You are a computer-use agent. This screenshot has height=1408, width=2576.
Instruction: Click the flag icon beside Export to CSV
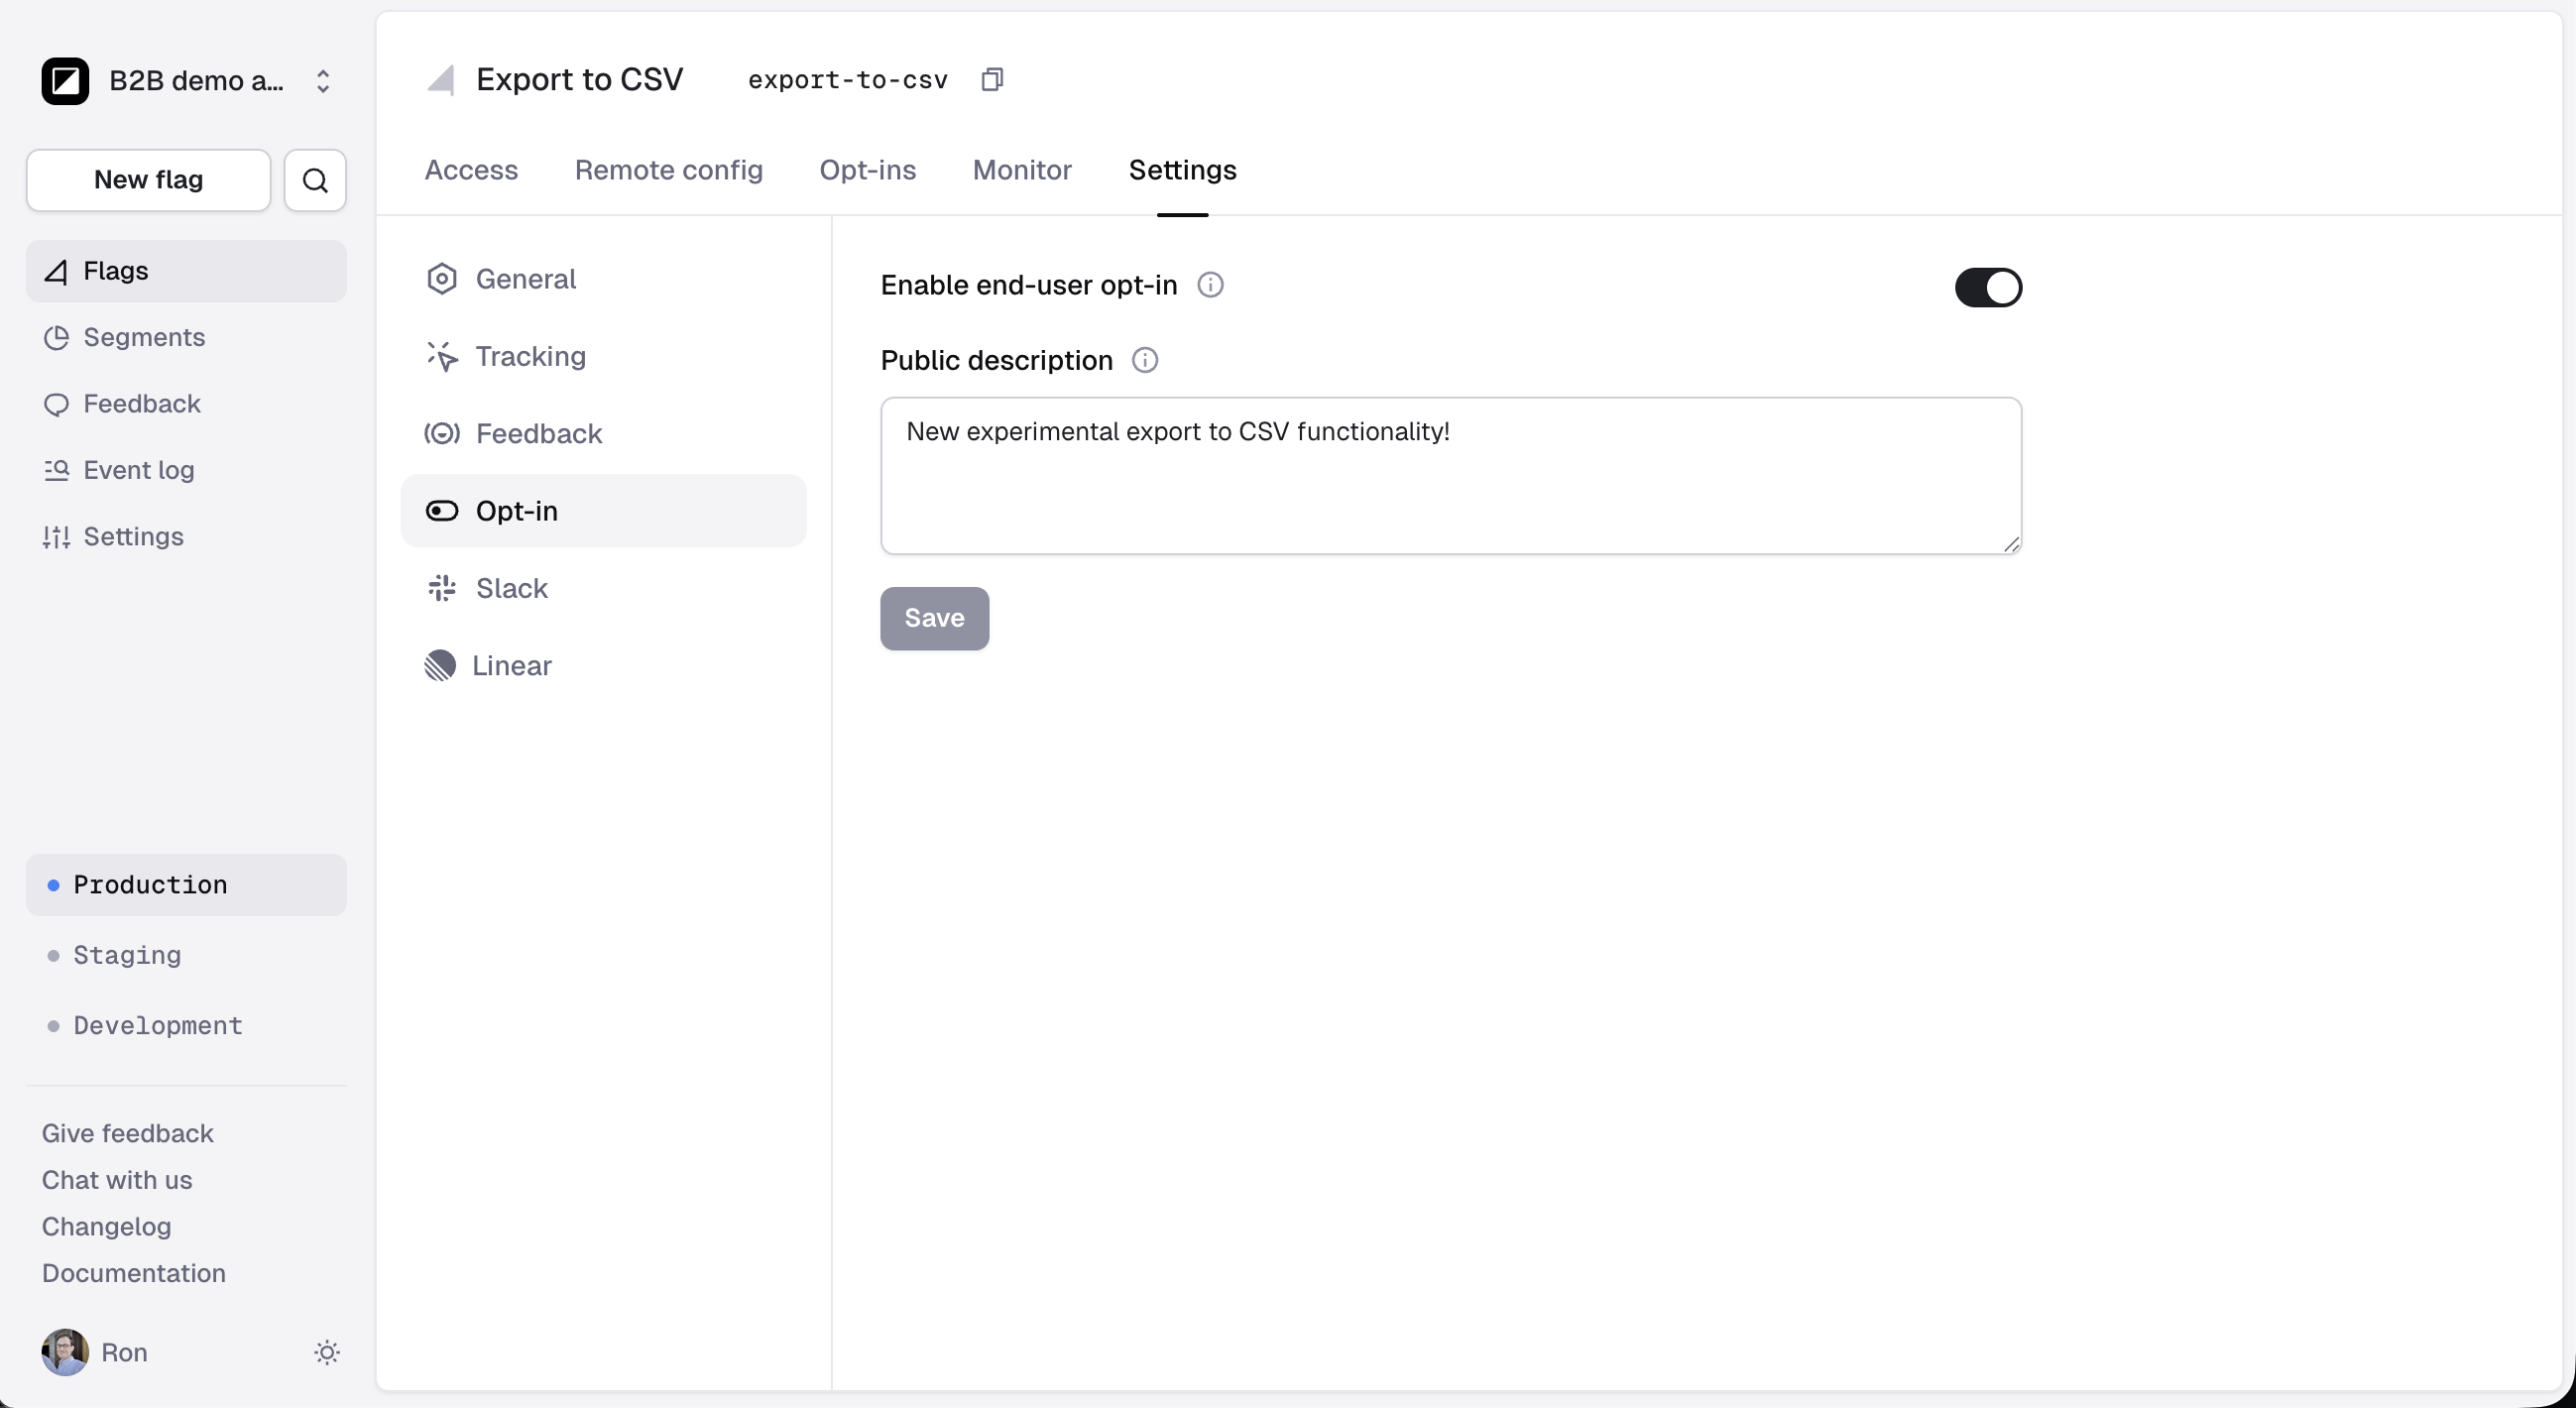tap(441, 80)
